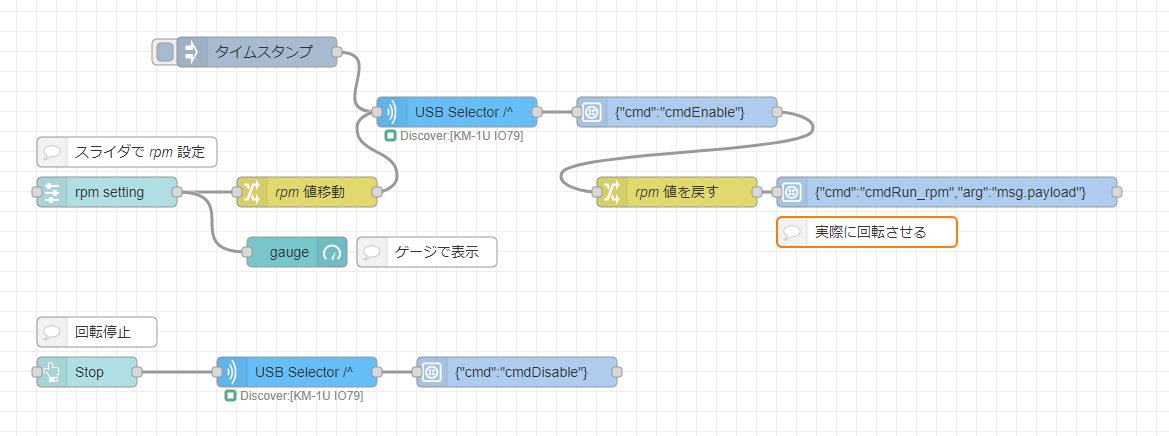
Task: Click slider icon on rpm setting node
Action: coord(51,192)
